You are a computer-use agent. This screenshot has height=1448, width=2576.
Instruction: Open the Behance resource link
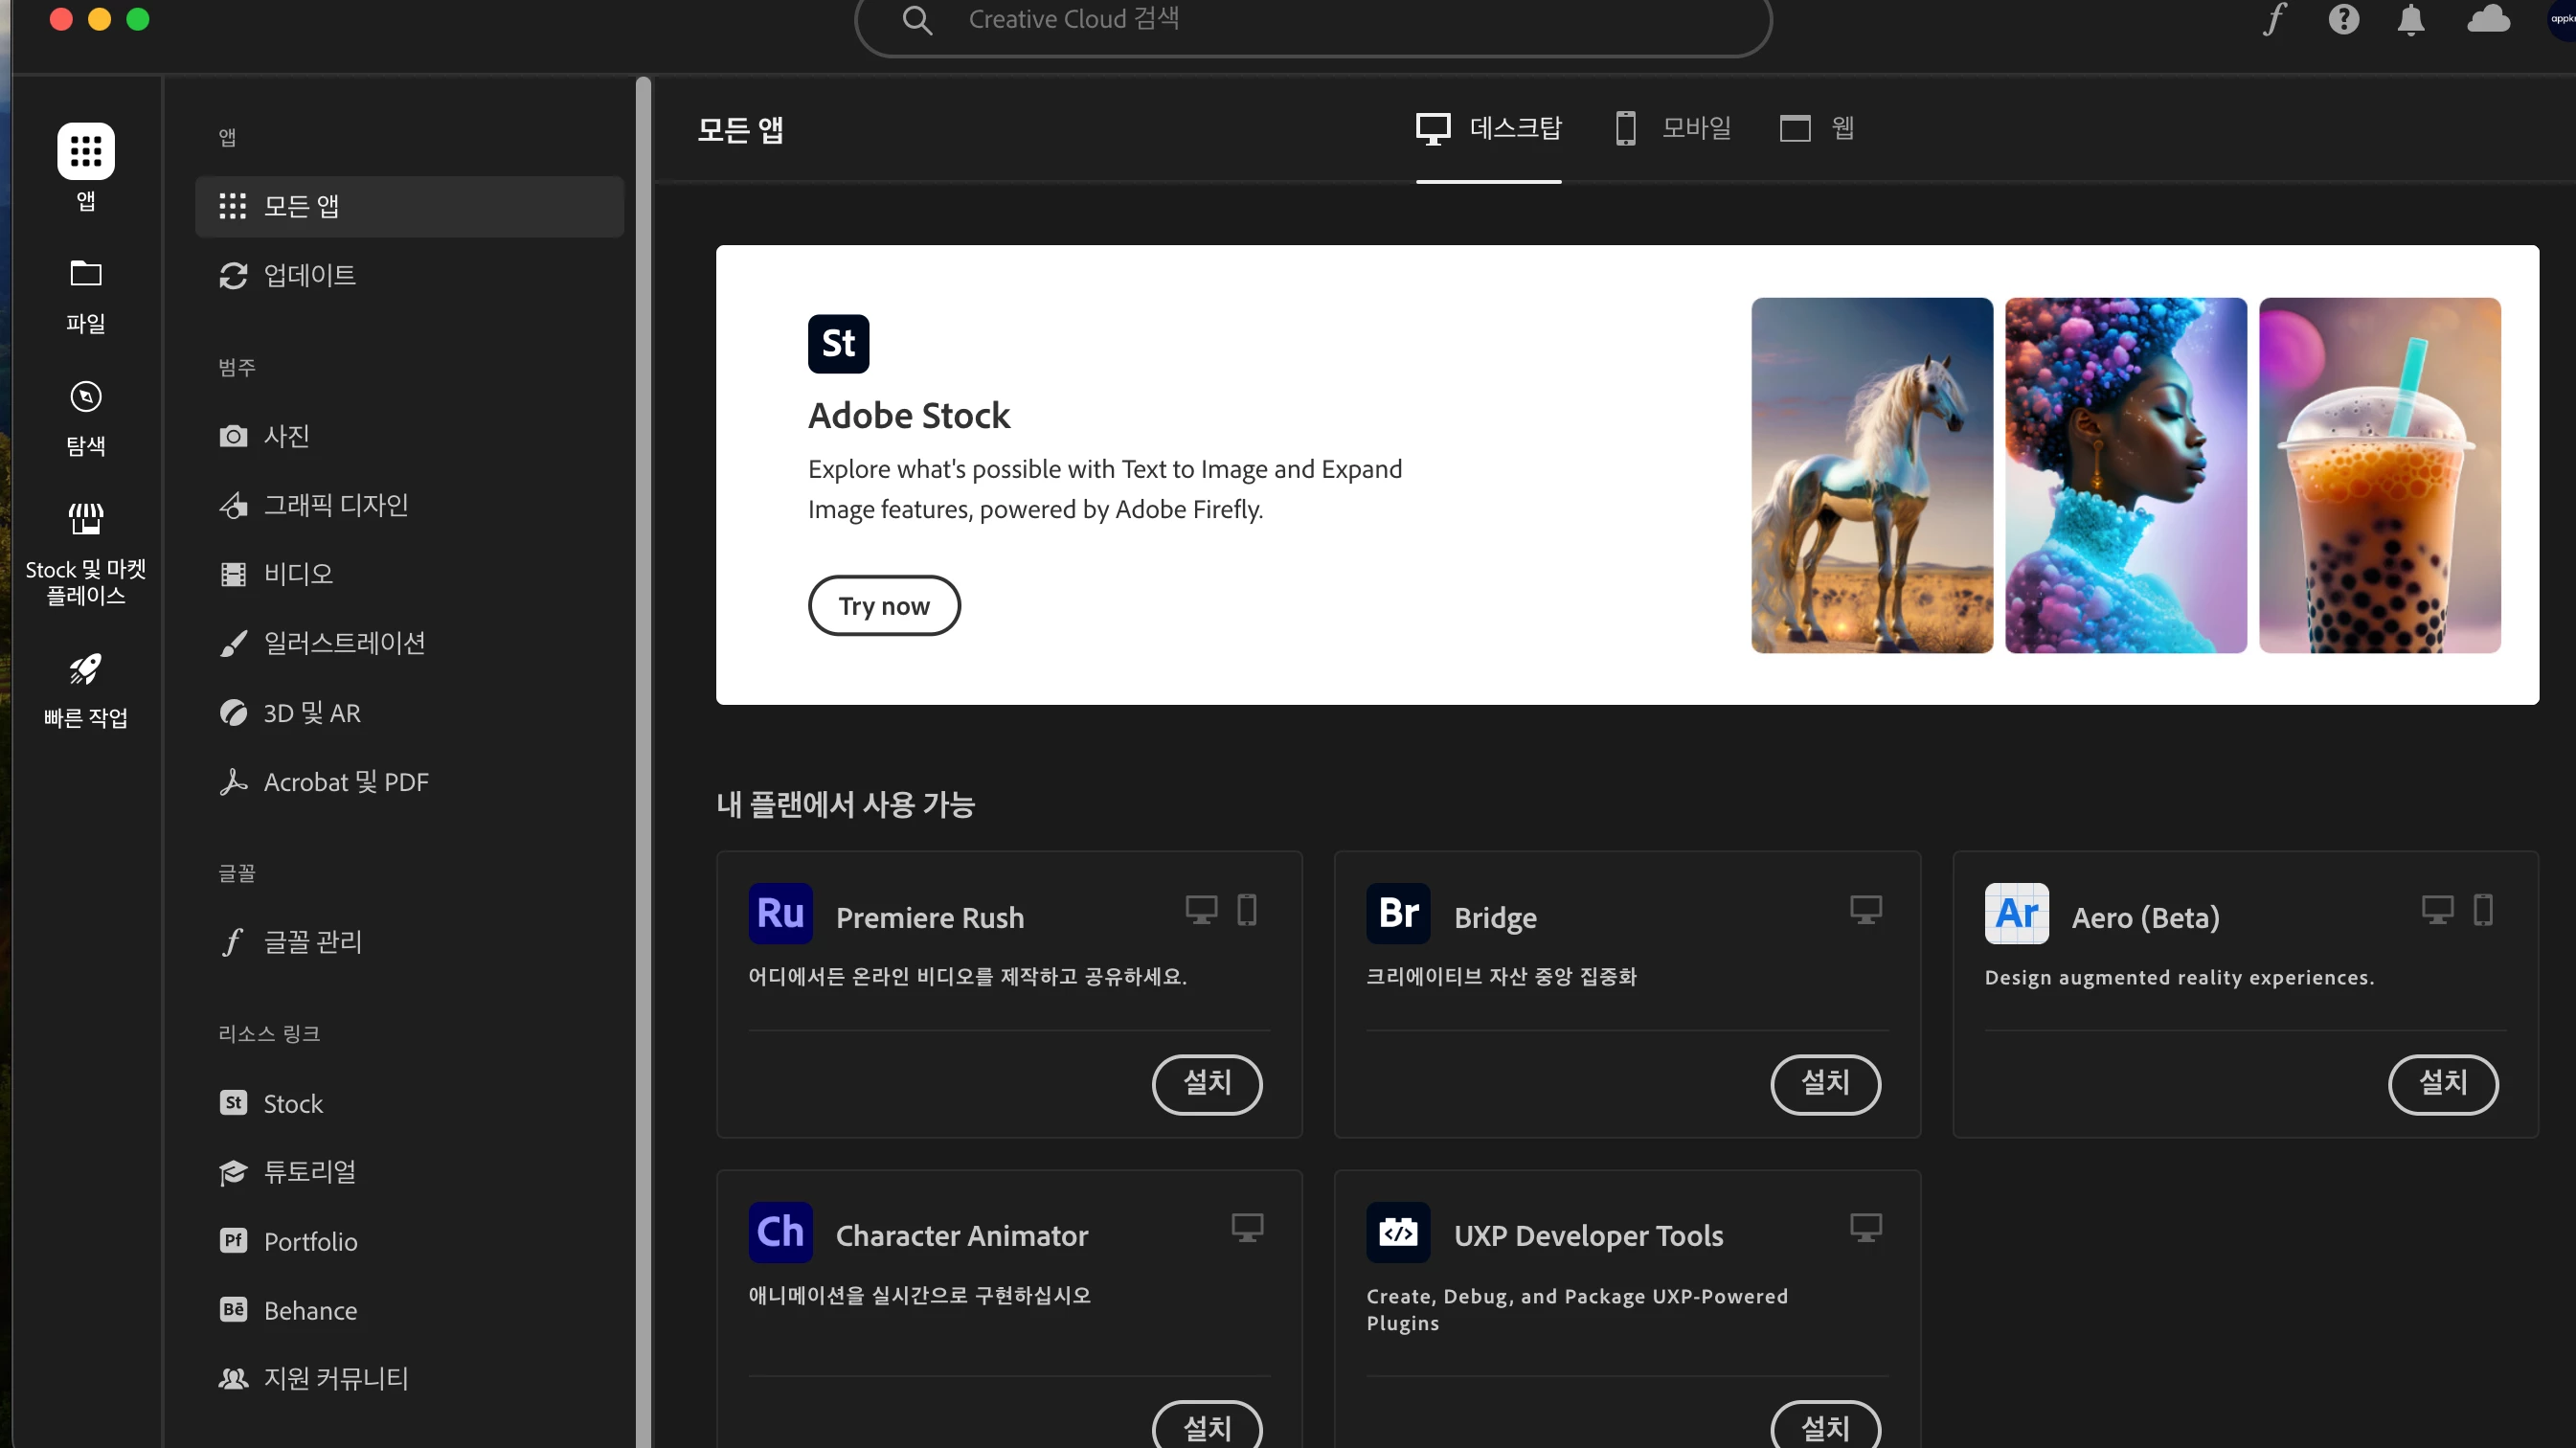(x=409, y=1309)
